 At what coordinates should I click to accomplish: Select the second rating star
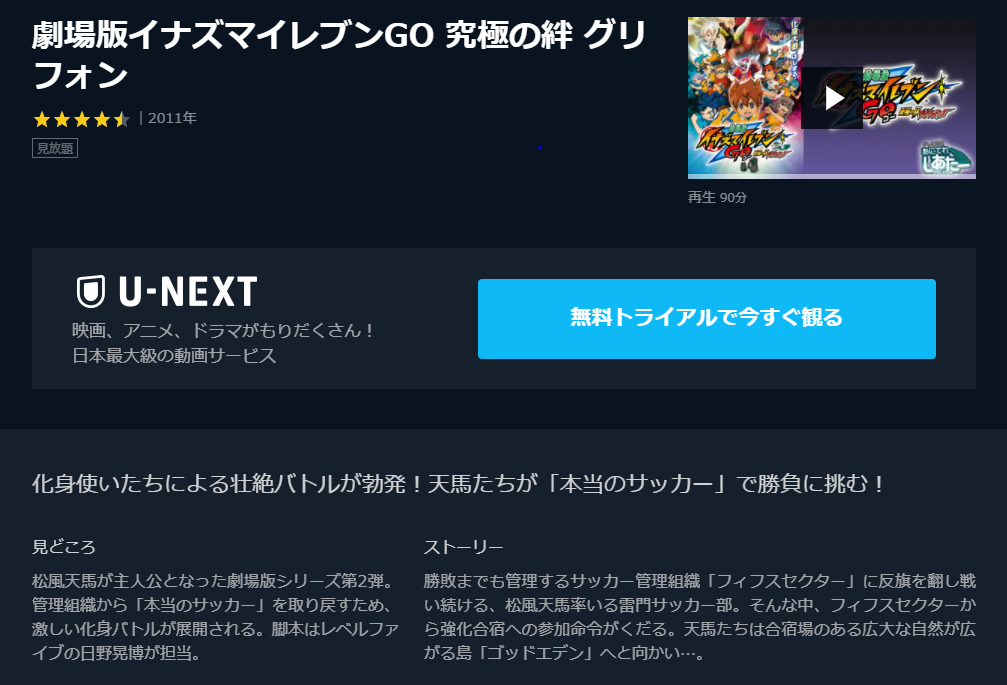(x=62, y=119)
